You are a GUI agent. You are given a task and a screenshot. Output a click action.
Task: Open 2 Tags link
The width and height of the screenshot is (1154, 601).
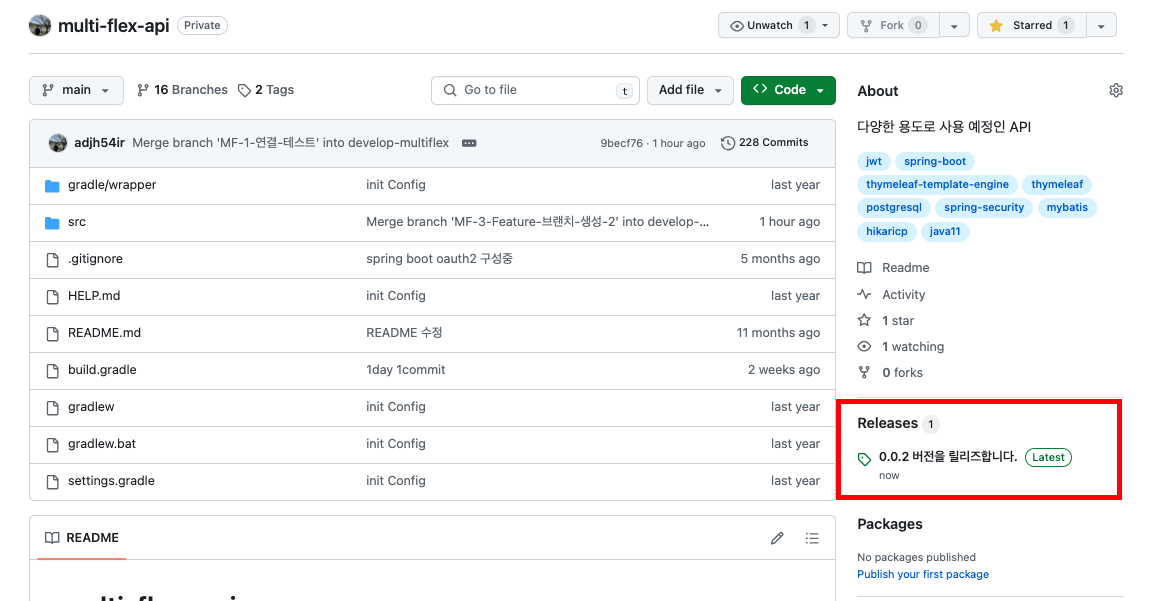point(266,90)
